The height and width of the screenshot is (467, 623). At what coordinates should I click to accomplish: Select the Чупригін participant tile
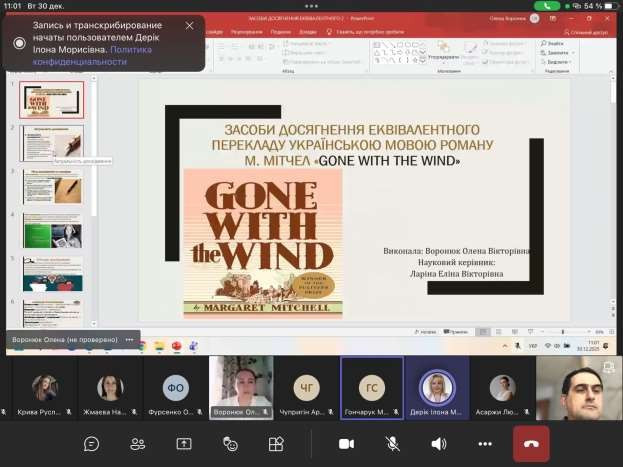coord(306,388)
